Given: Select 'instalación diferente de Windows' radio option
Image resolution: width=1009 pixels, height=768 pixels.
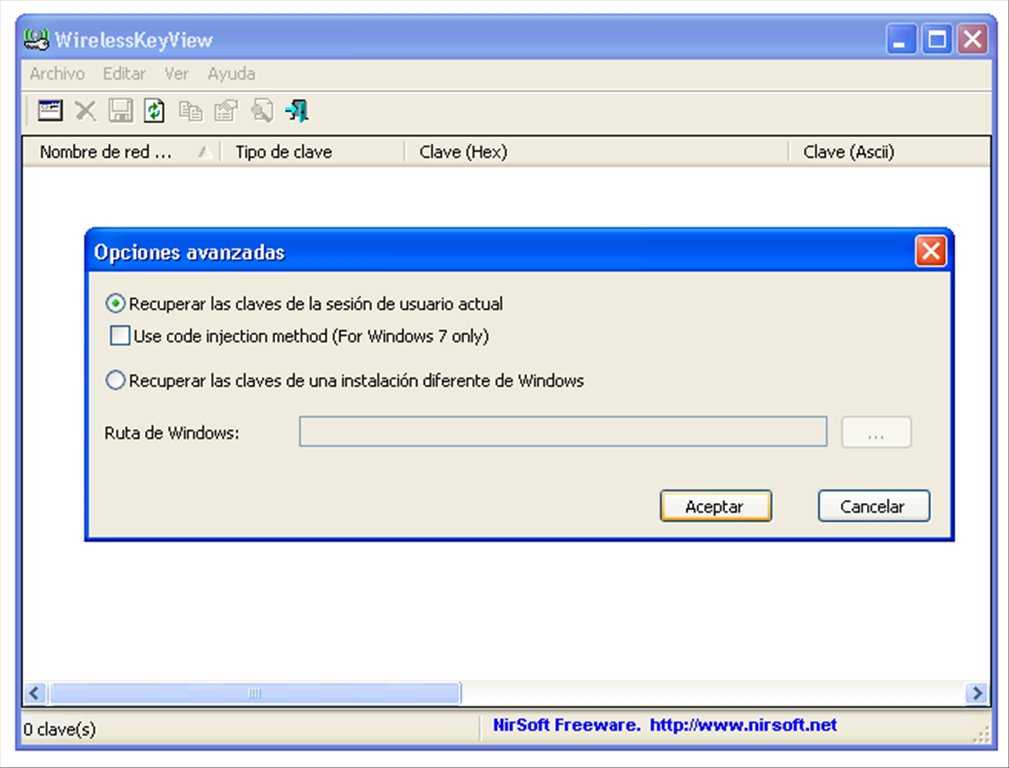Looking at the screenshot, I should tap(116, 380).
